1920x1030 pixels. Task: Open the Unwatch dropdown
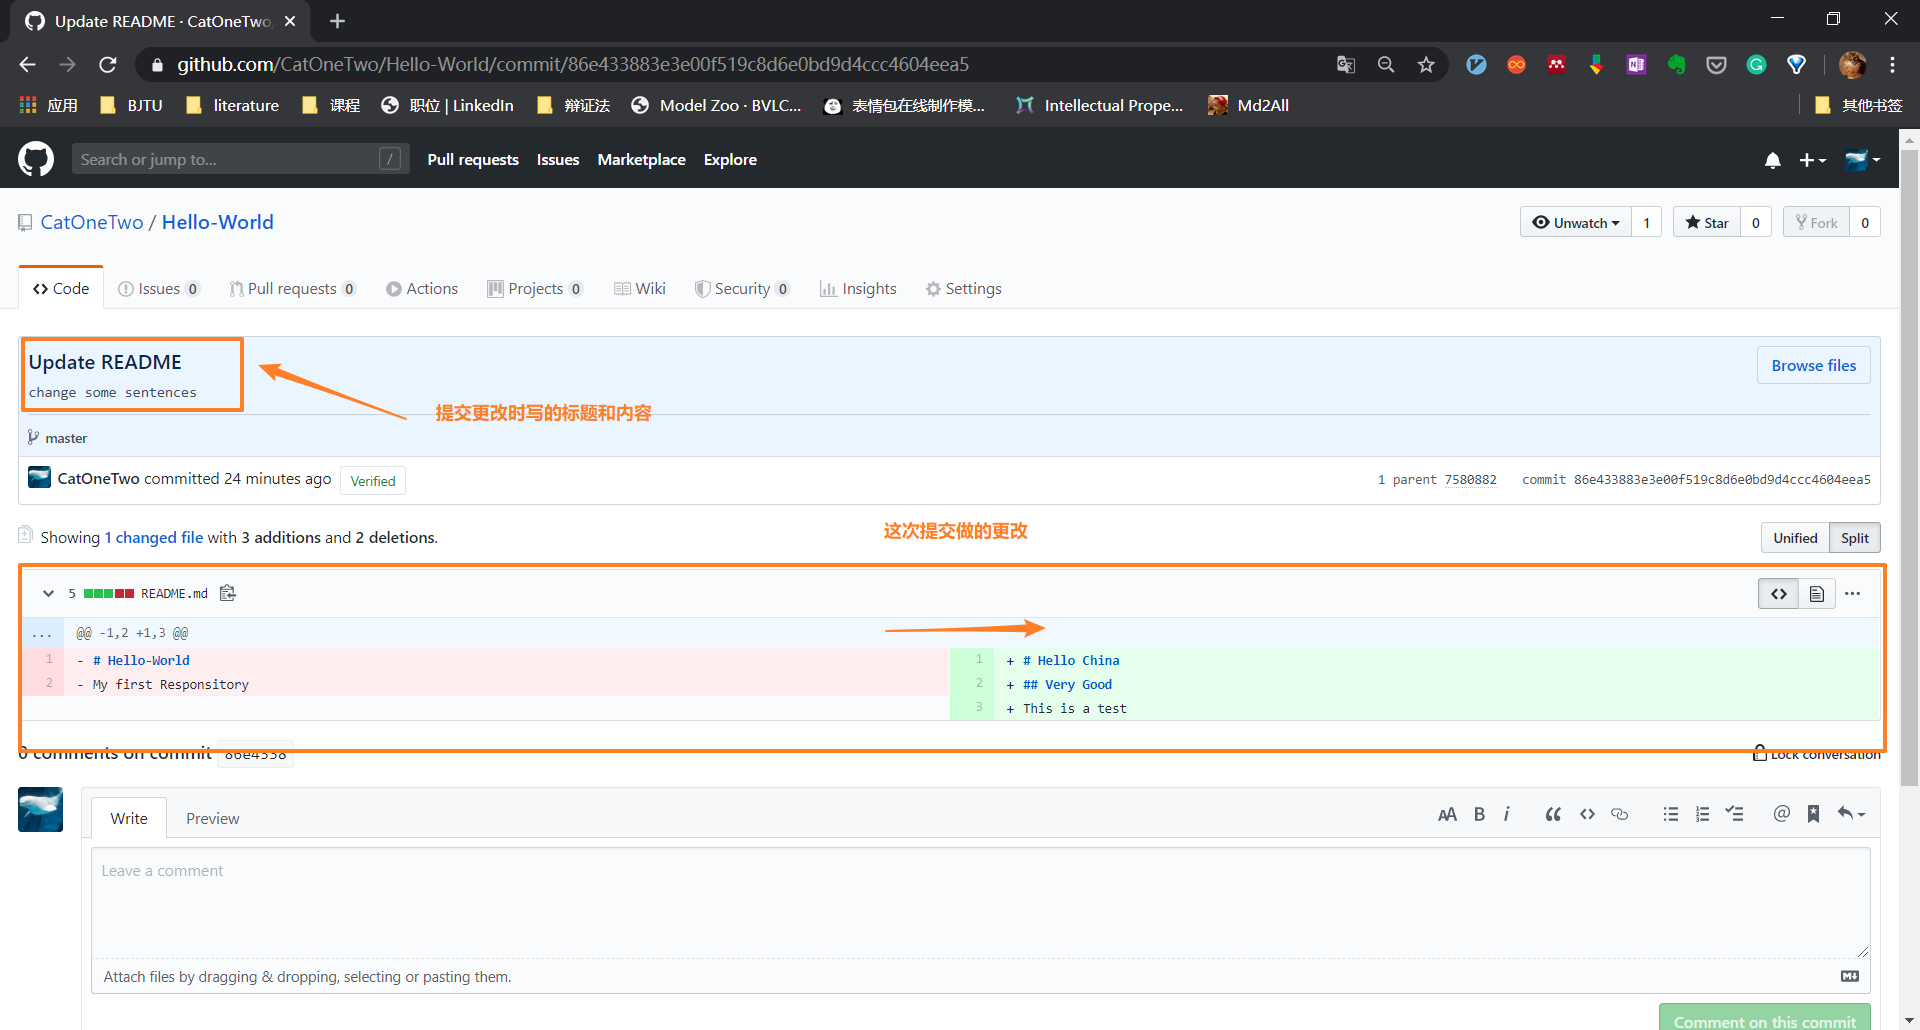[1576, 223]
